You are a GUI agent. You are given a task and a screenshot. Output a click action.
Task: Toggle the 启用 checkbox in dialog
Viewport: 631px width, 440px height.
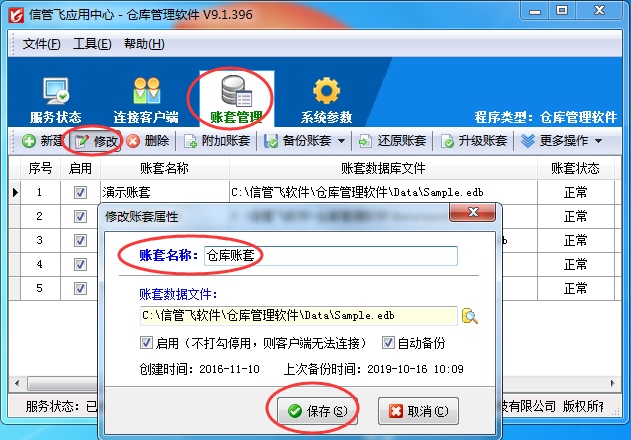[146, 343]
